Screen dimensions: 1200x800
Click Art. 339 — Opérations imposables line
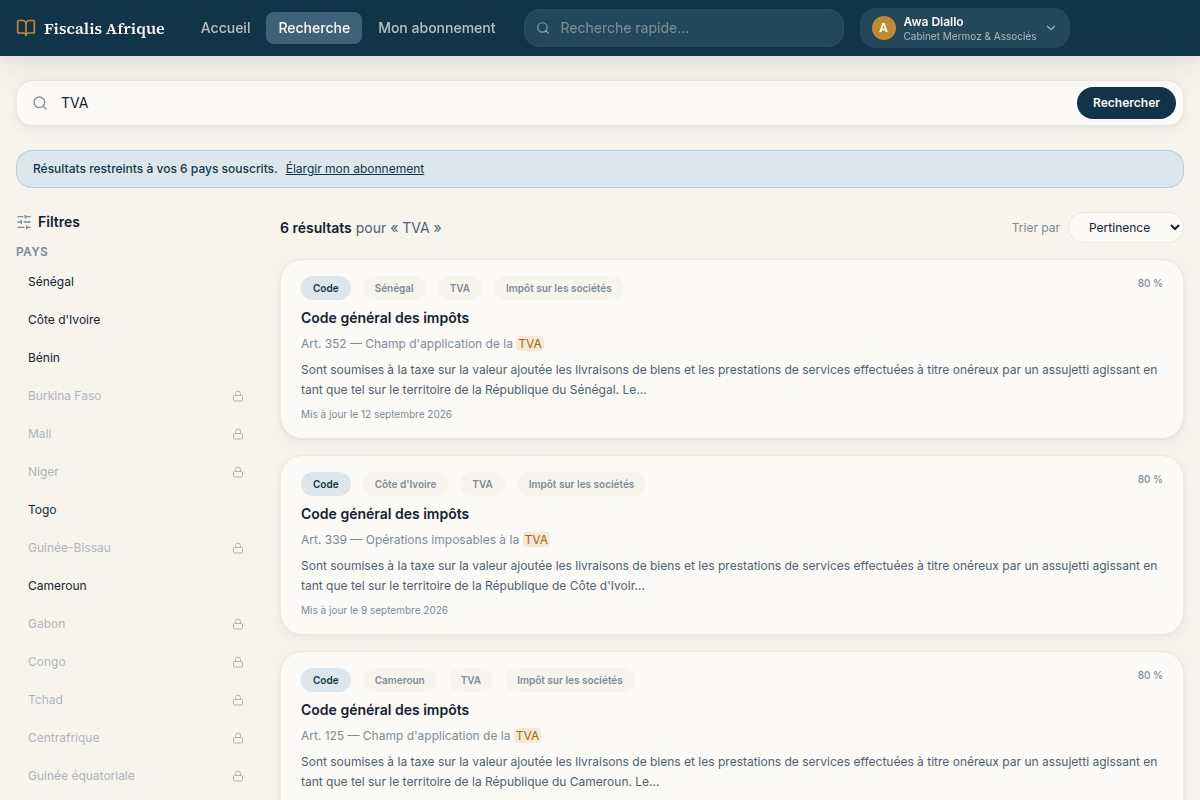tap(425, 540)
